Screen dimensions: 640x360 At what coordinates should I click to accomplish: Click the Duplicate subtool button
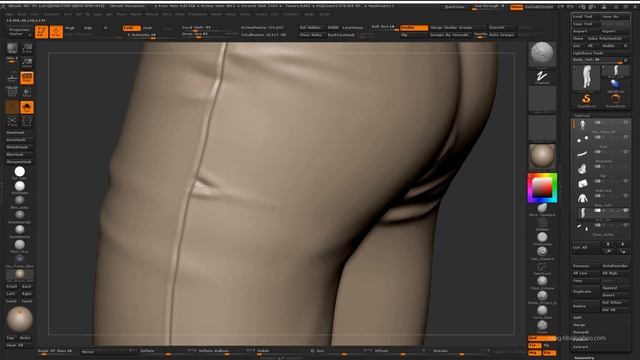(586, 292)
